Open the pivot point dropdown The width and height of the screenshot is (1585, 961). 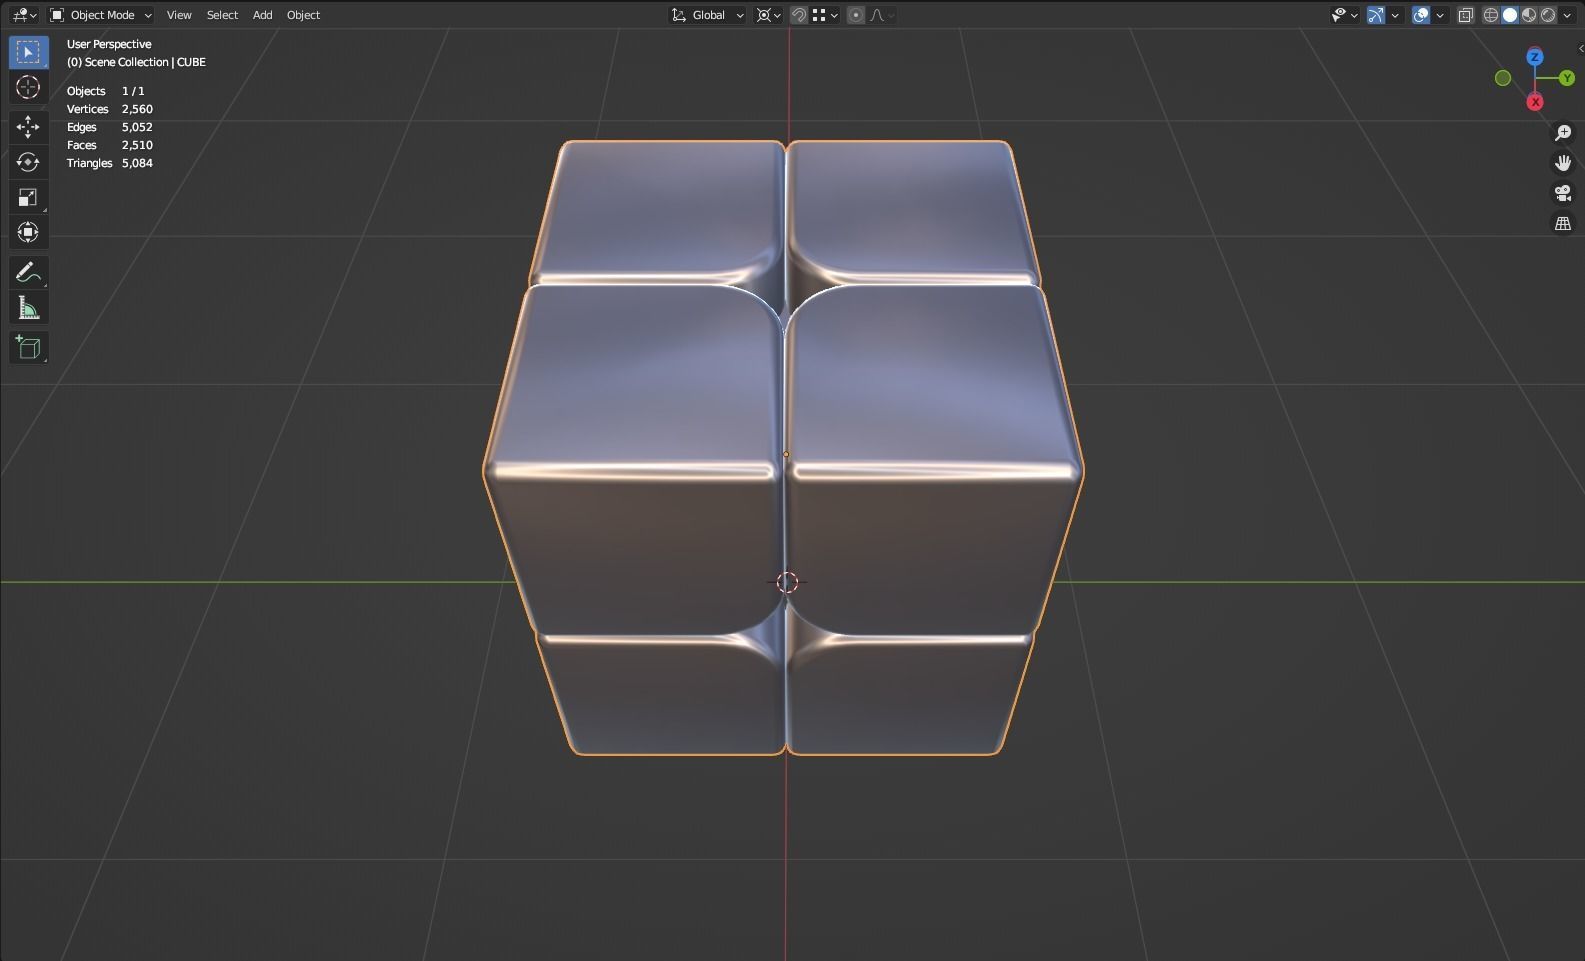768,15
